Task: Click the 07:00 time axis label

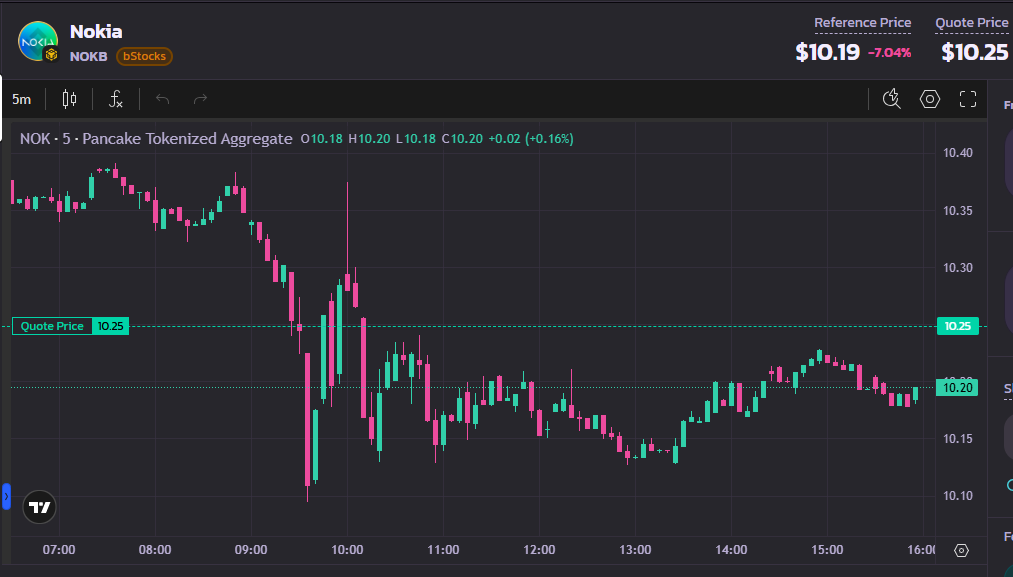Action: 59,550
